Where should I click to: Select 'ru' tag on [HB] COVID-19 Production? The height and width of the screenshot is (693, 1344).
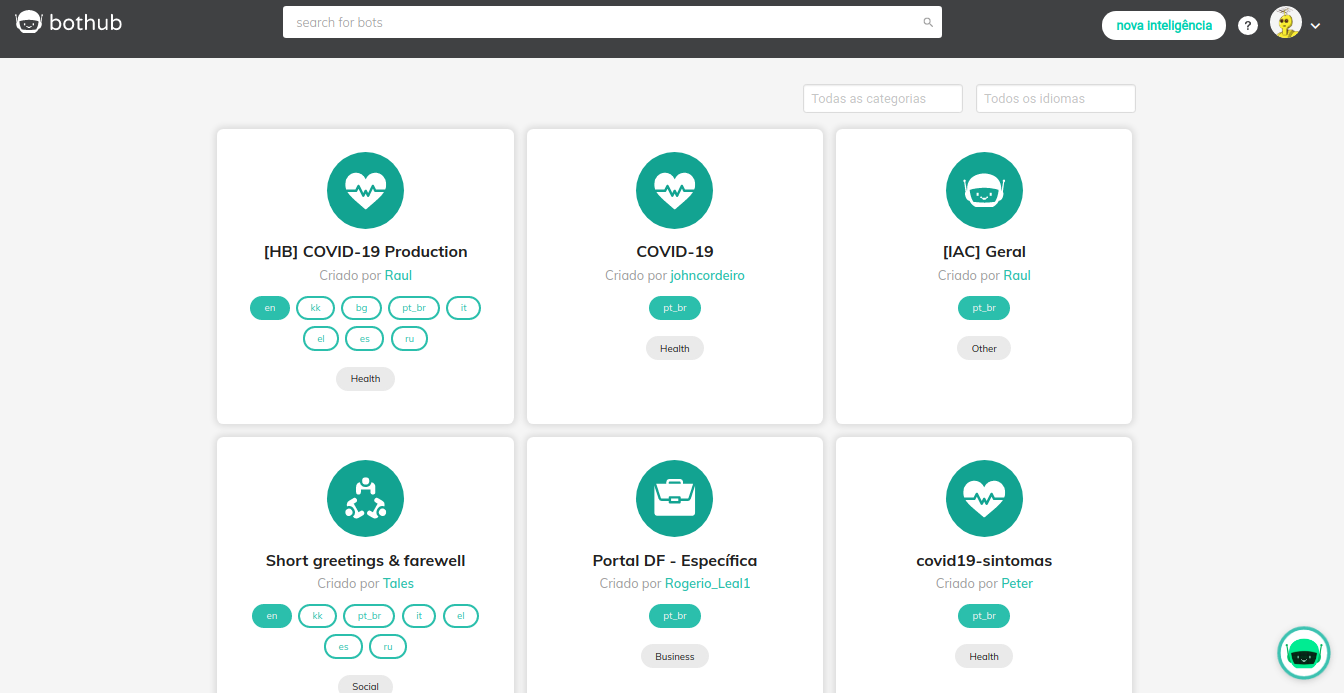(x=409, y=339)
